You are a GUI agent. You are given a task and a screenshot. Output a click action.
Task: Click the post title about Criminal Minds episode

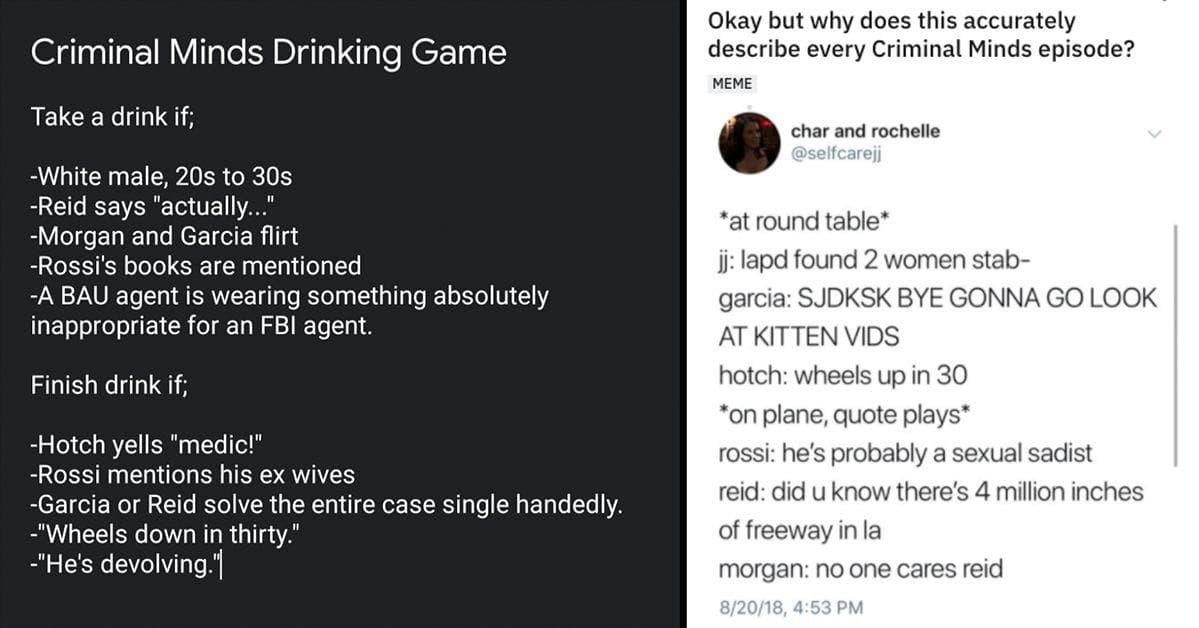921,34
